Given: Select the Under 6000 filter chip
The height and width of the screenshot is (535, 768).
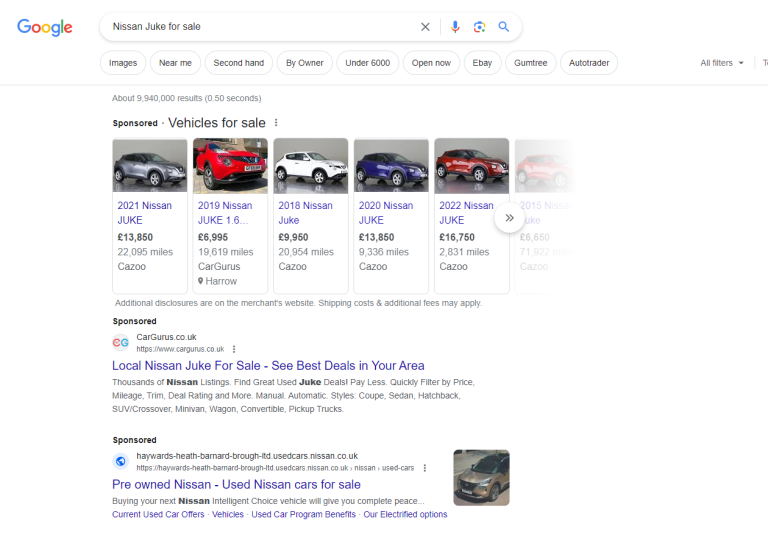Looking at the screenshot, I should point(368,63).
